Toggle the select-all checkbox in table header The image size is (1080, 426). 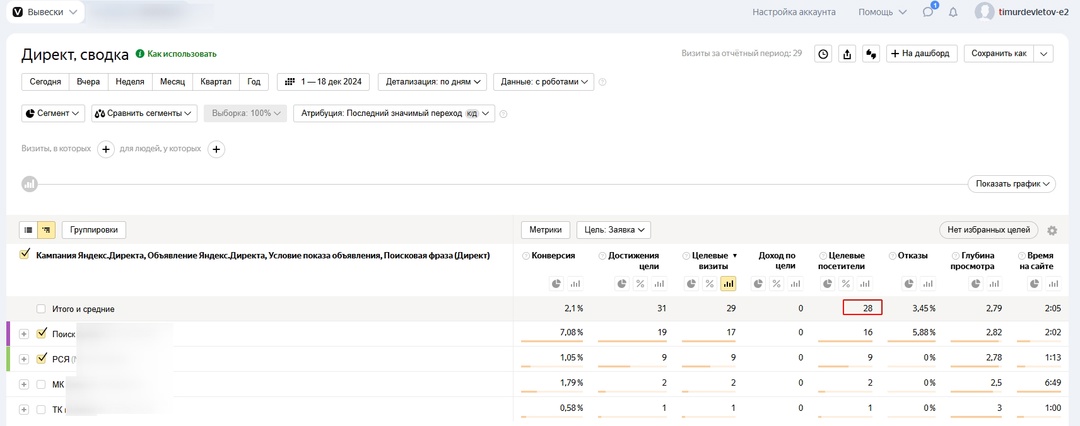pos(24,255)
